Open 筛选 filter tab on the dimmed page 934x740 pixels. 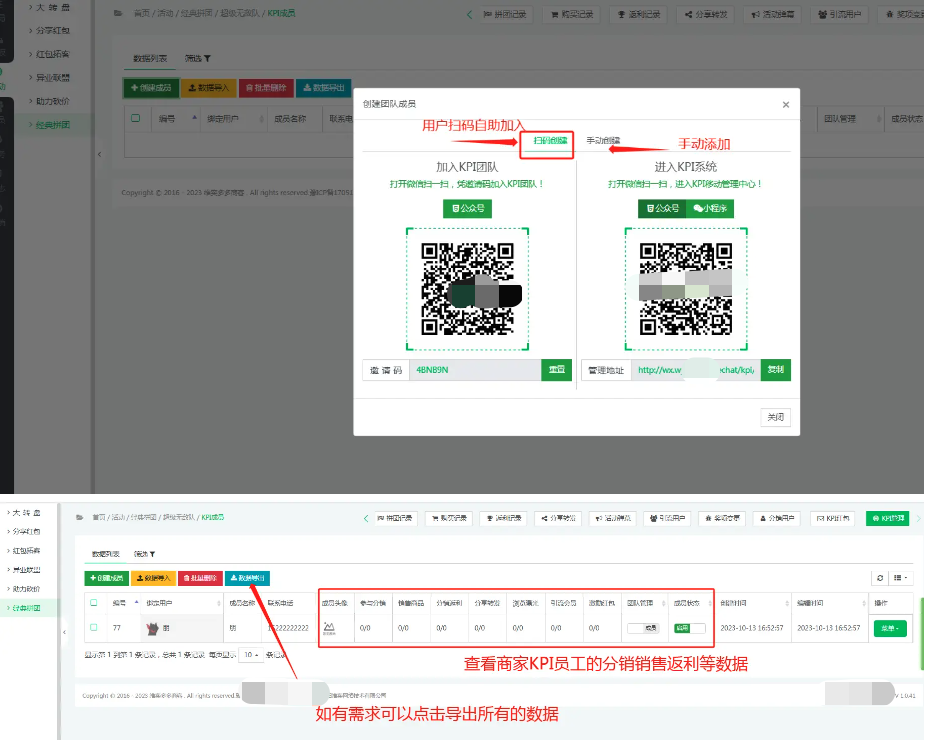(198, 58)
